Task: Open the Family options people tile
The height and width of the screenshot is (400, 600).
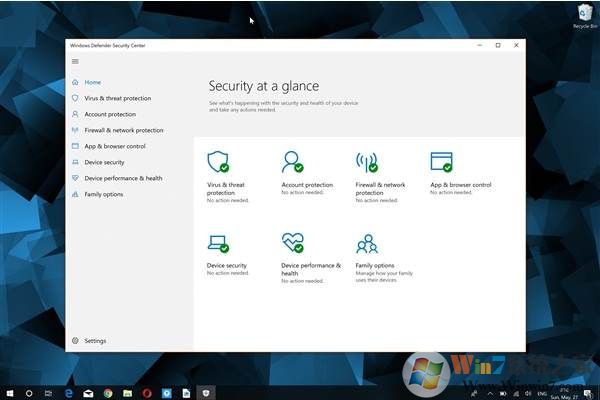Action: [x=367, y=243]
